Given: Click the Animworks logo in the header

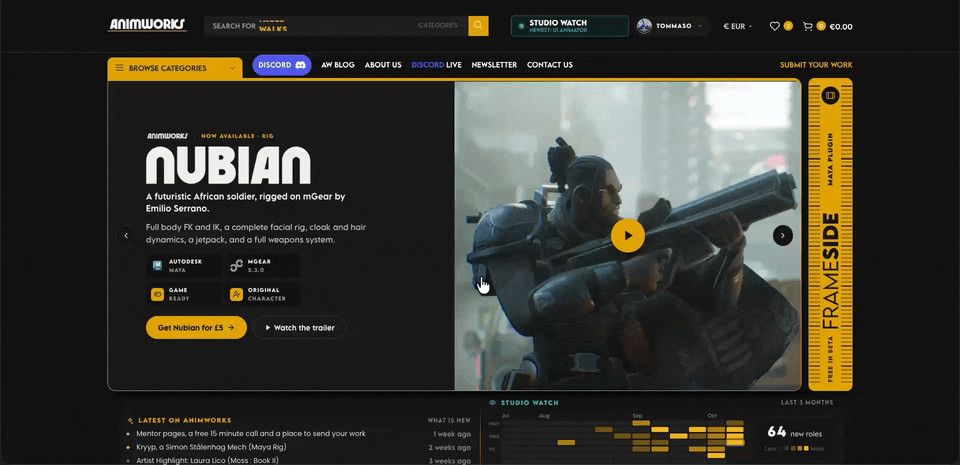Looking at the screenshot, I should [147, 26].
